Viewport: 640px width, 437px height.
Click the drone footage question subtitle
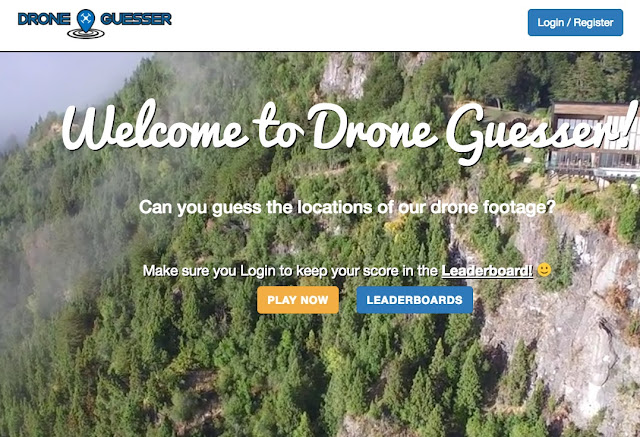tap(347, 208)
